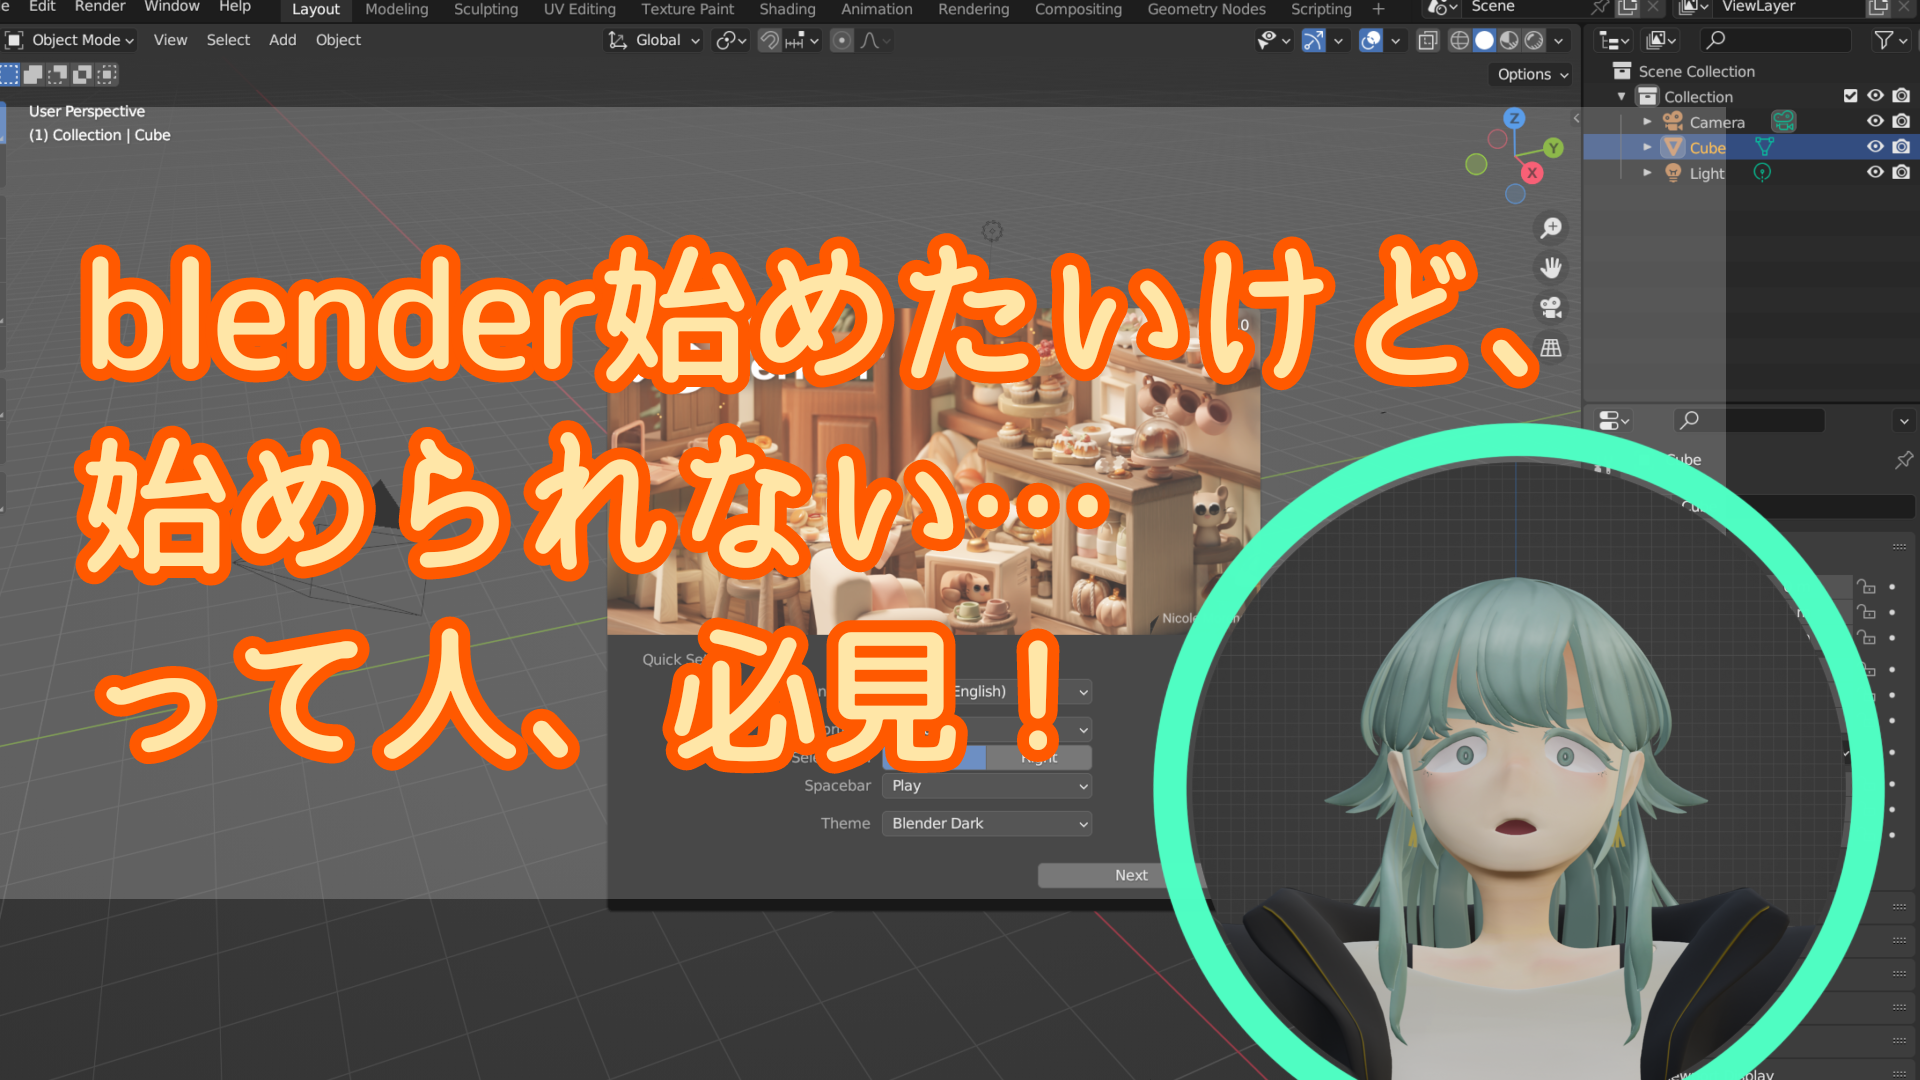Click the Z axis on the navigation gizmo
Image resolution: width=1920 pixels, height=1080 pixels.
[x=1514, y=118]
